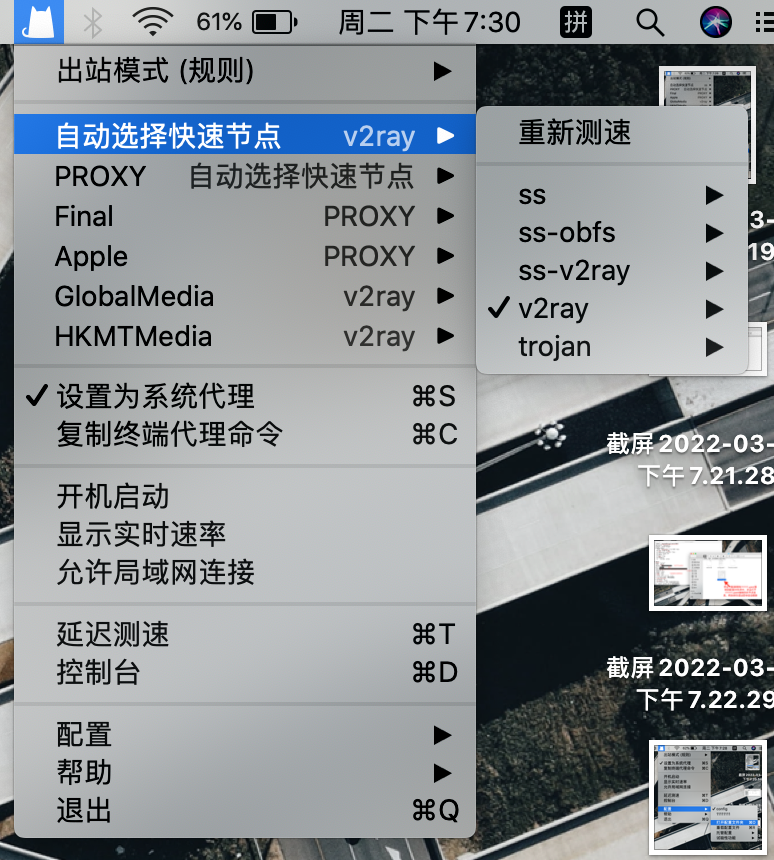
Task: Select file label 截屏 2022-03 下午 7.22.29
Action: 690,683
